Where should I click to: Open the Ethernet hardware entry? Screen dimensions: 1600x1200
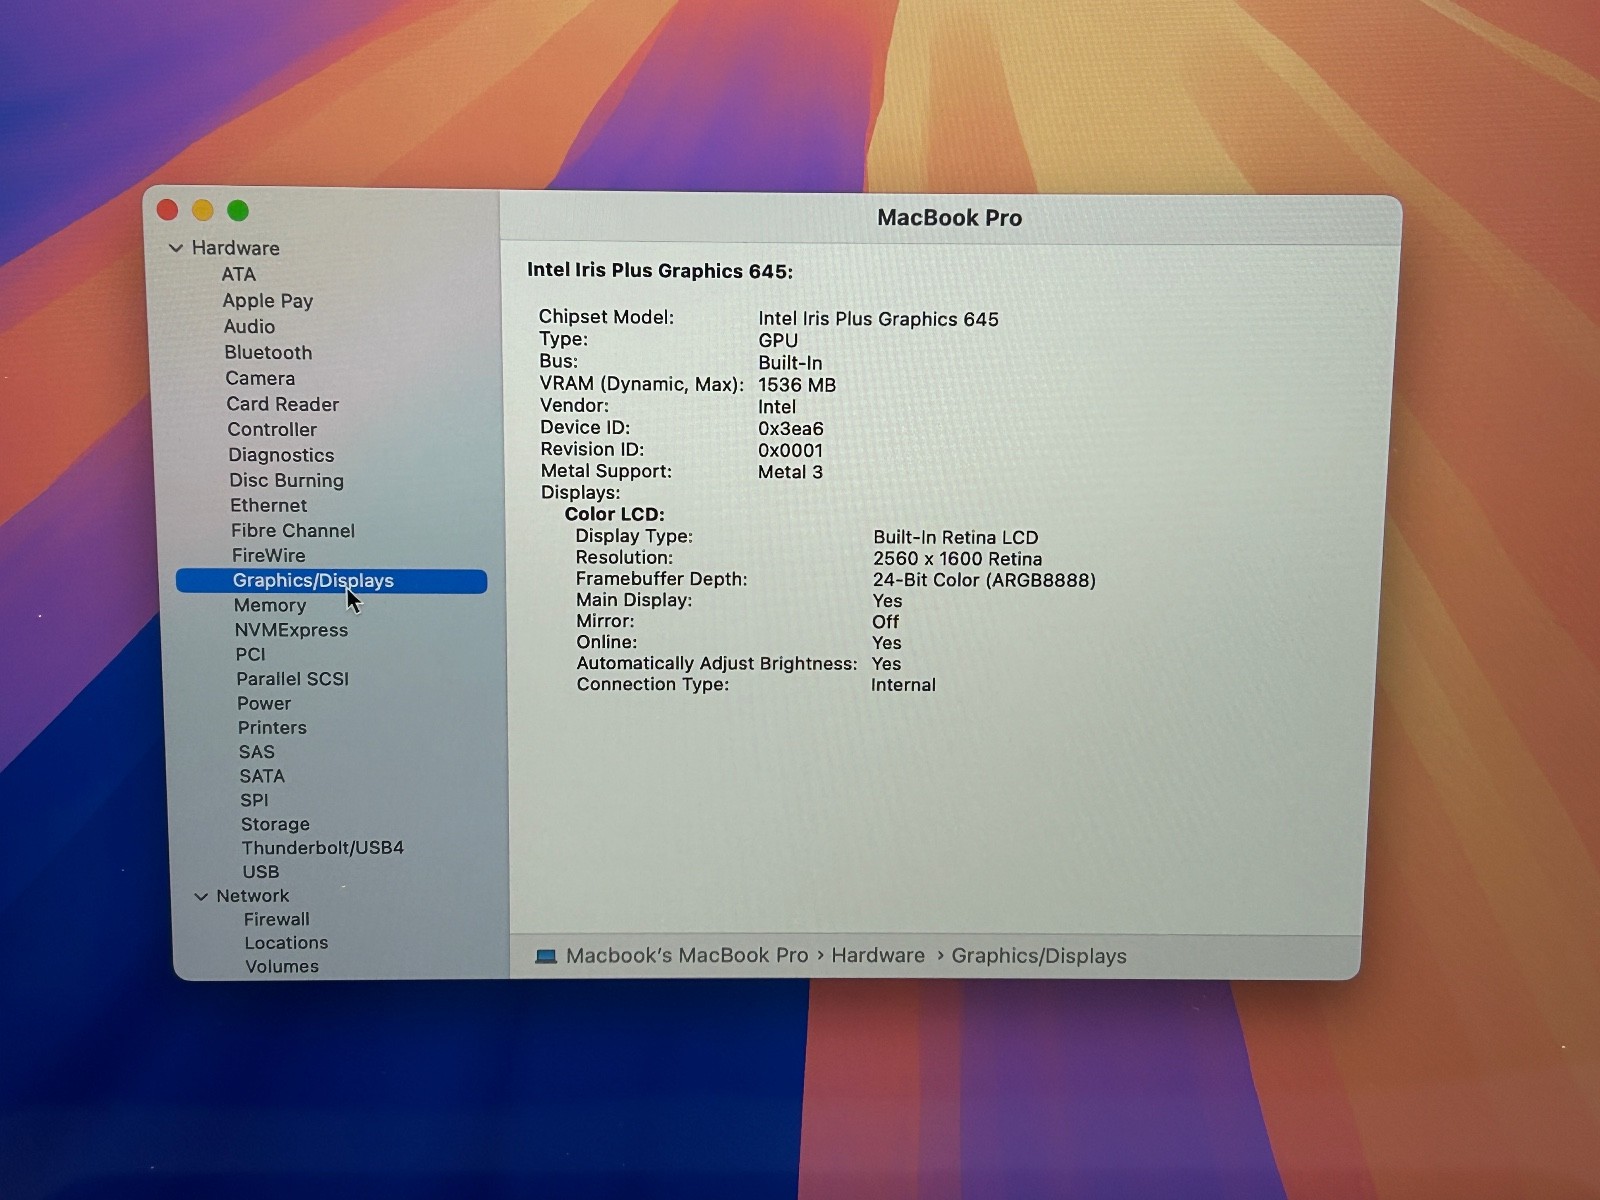click(268, 505)
